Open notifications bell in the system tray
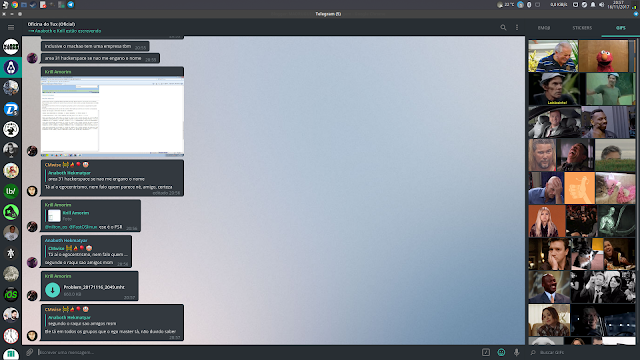Image resolution: width=640 pixels, height=360 pixels. pyautogui.click(x=593, y=4)
